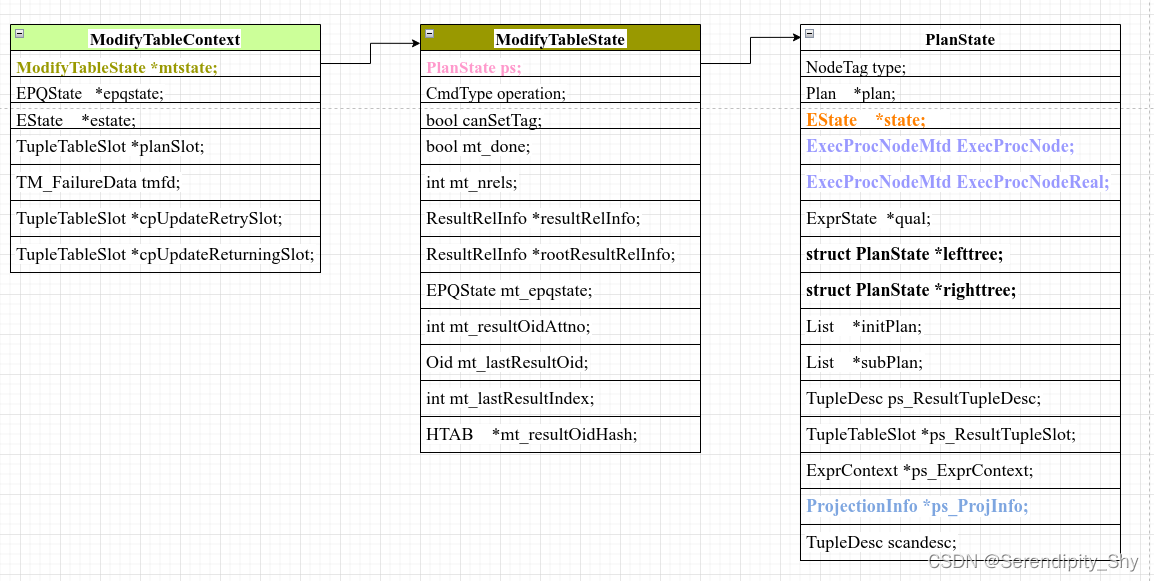1154x581 pixels.
Task: Select the PlanState title header
Action: (960, 38)
